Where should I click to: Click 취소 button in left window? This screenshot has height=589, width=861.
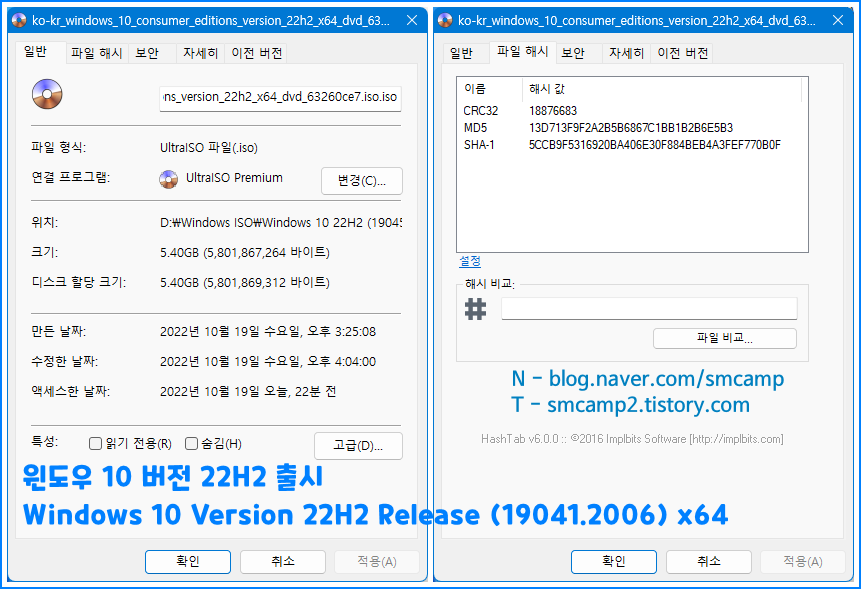(283, 562)
